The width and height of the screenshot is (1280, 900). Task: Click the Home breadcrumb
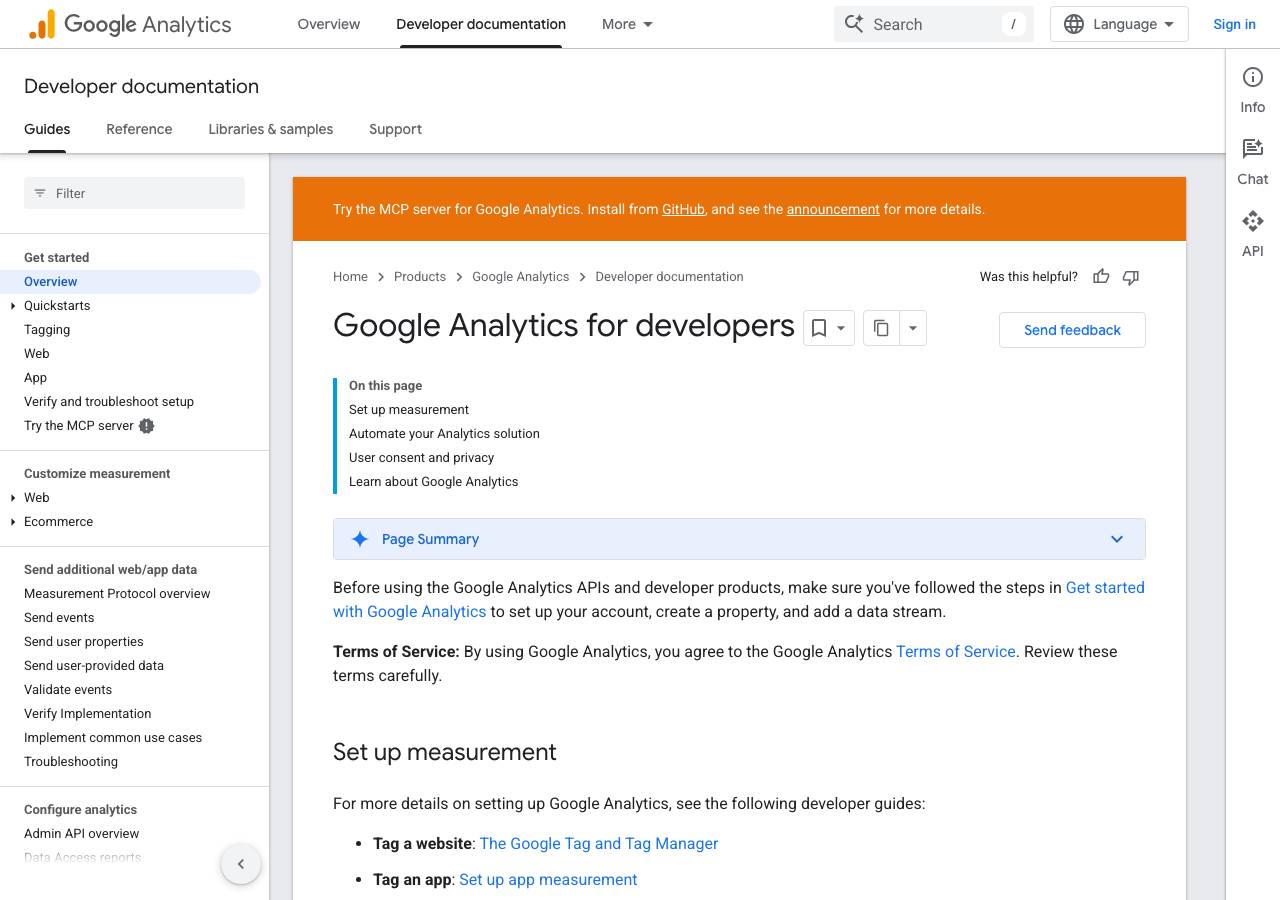click(350, 277)
